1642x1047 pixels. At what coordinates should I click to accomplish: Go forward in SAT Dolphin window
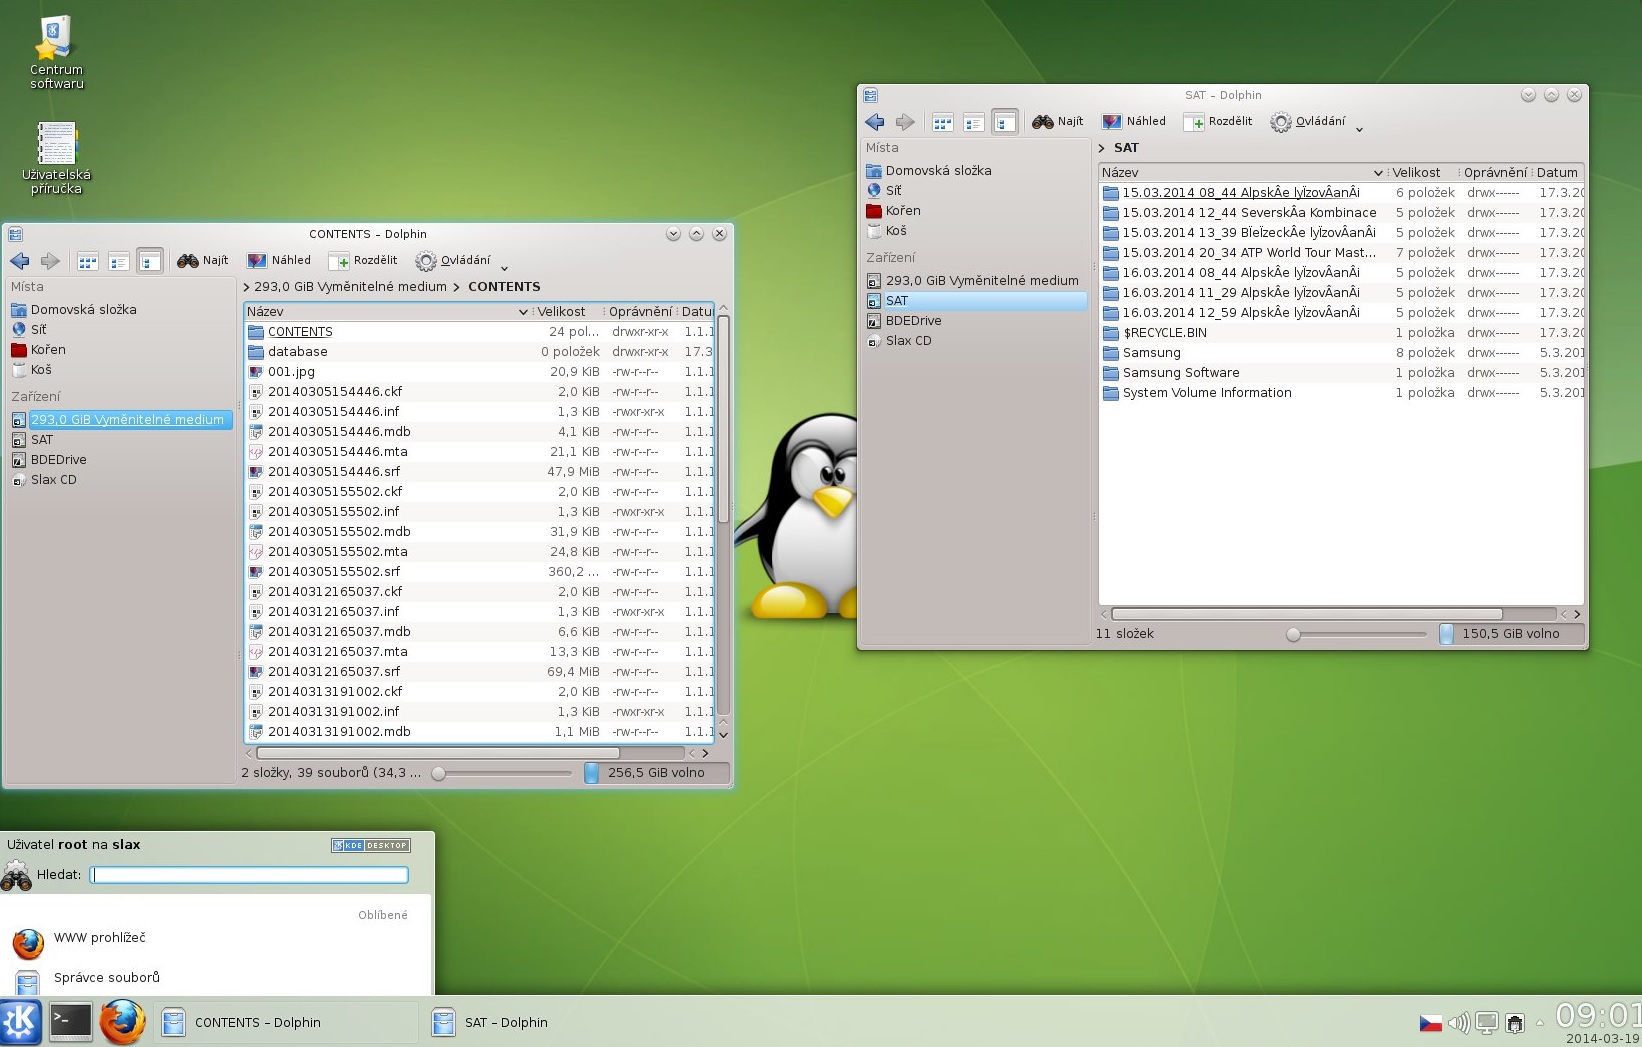pos(905,122)
